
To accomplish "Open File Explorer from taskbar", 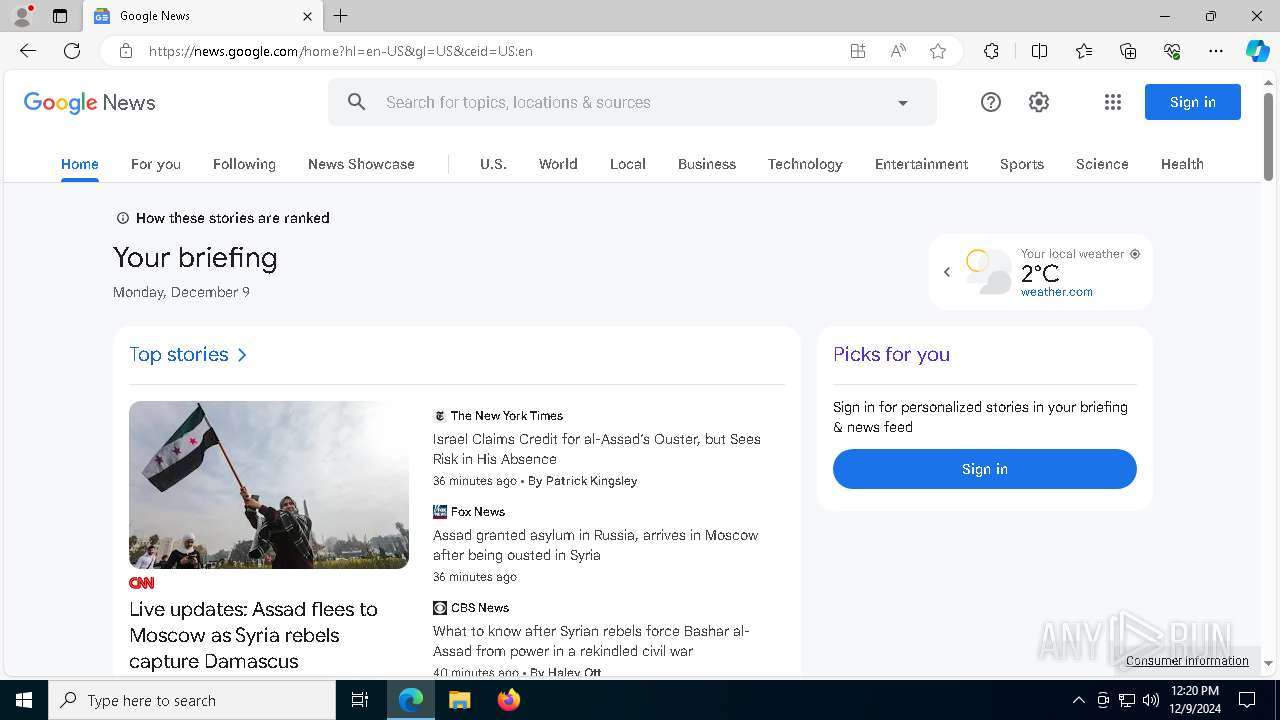I will (x=459, y=700).
